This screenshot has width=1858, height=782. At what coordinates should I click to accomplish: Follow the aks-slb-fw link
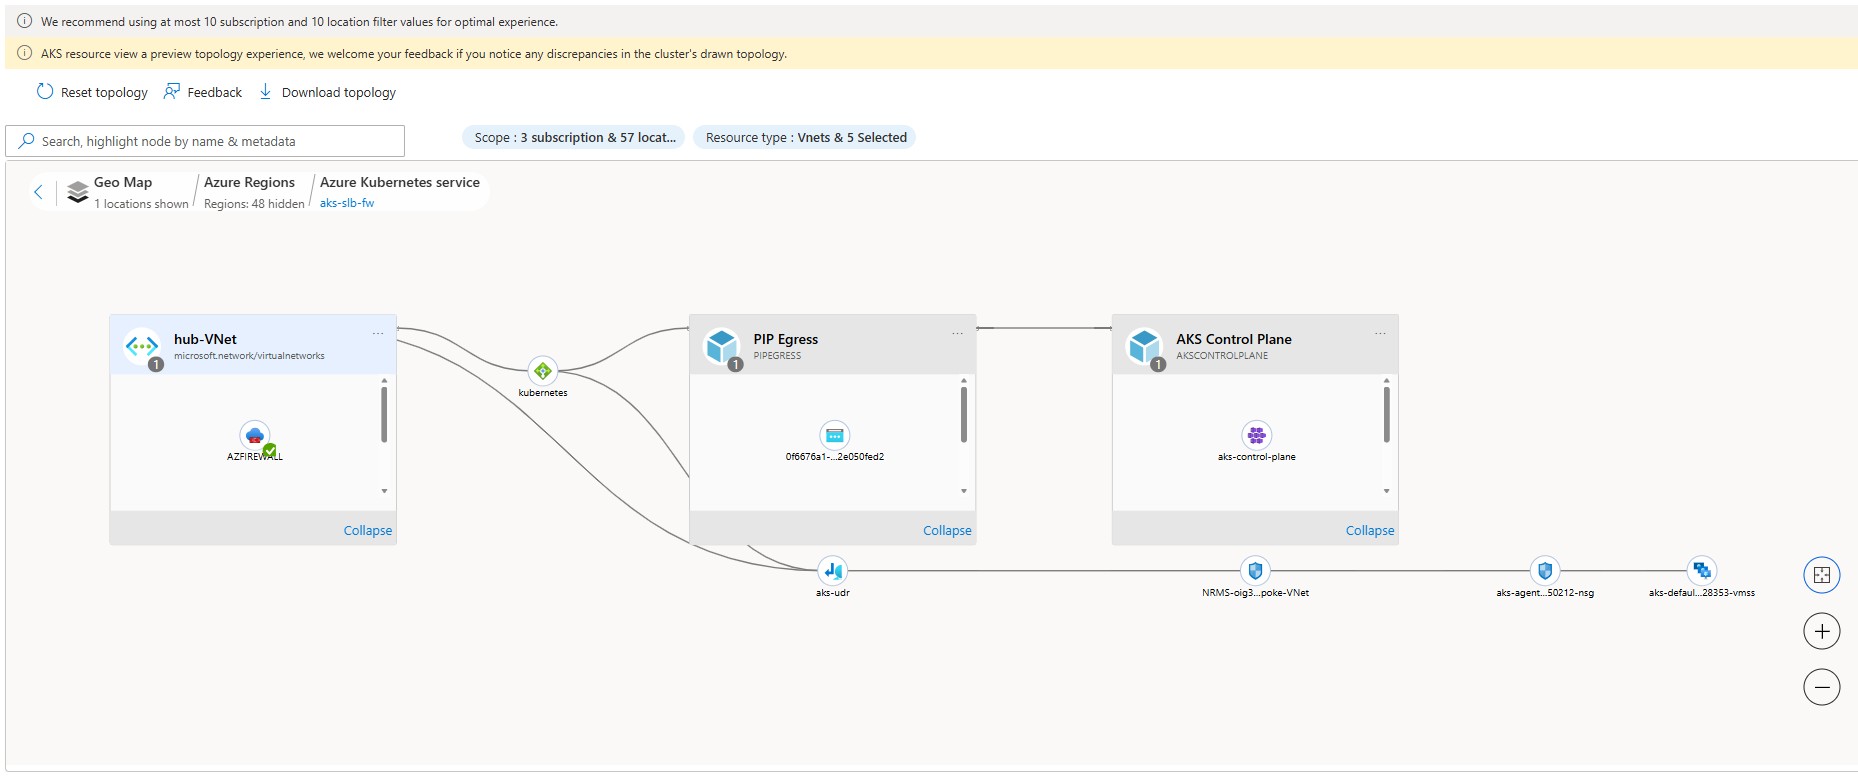(347, 203)
